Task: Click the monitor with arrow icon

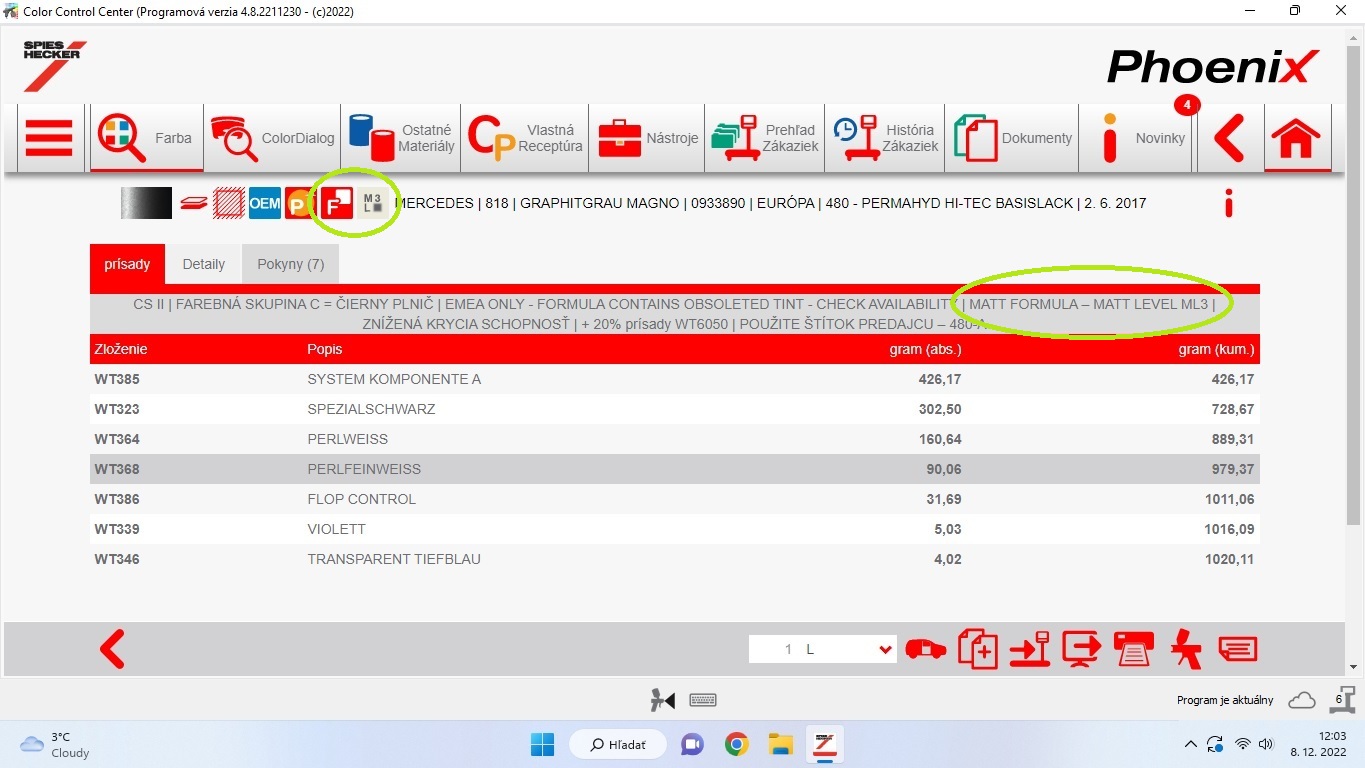Action: coord(1082,649)
